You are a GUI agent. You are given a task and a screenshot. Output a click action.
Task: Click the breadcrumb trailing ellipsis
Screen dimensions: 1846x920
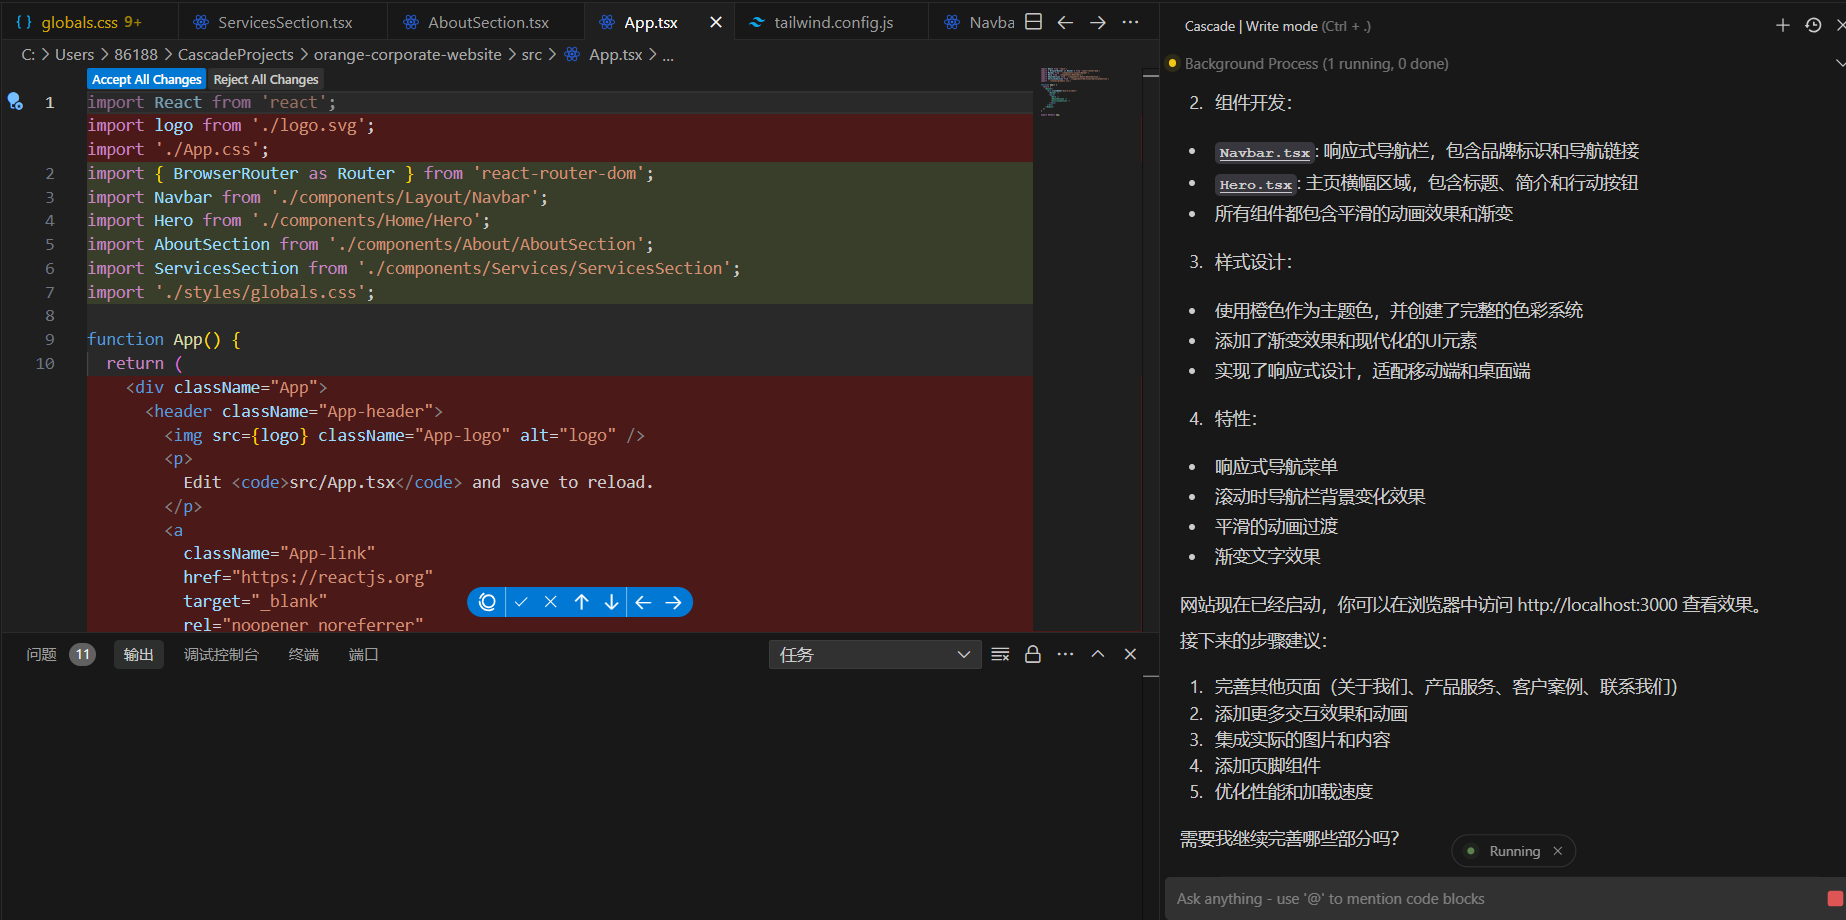[668, 55]
